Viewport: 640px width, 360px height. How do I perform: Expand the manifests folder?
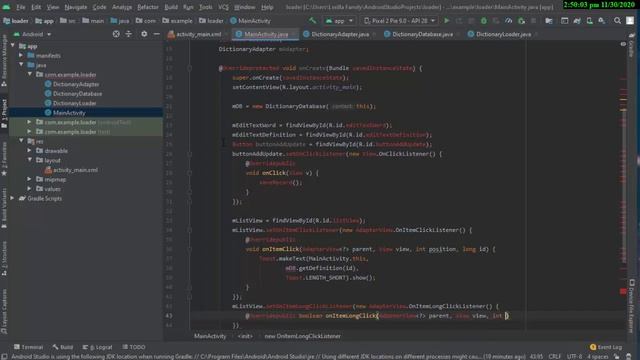tap(21, 56)
